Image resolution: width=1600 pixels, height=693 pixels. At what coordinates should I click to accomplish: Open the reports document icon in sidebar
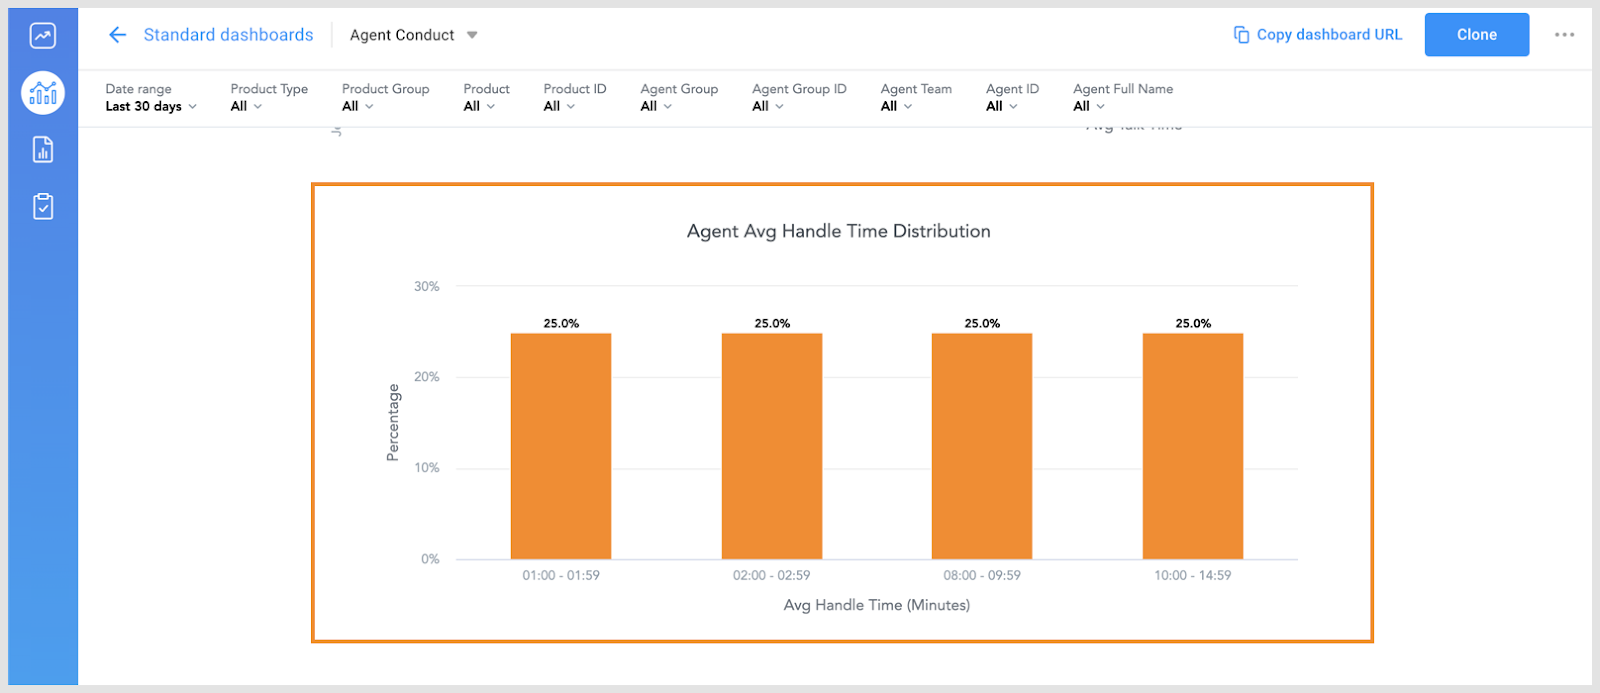point(41,149)
